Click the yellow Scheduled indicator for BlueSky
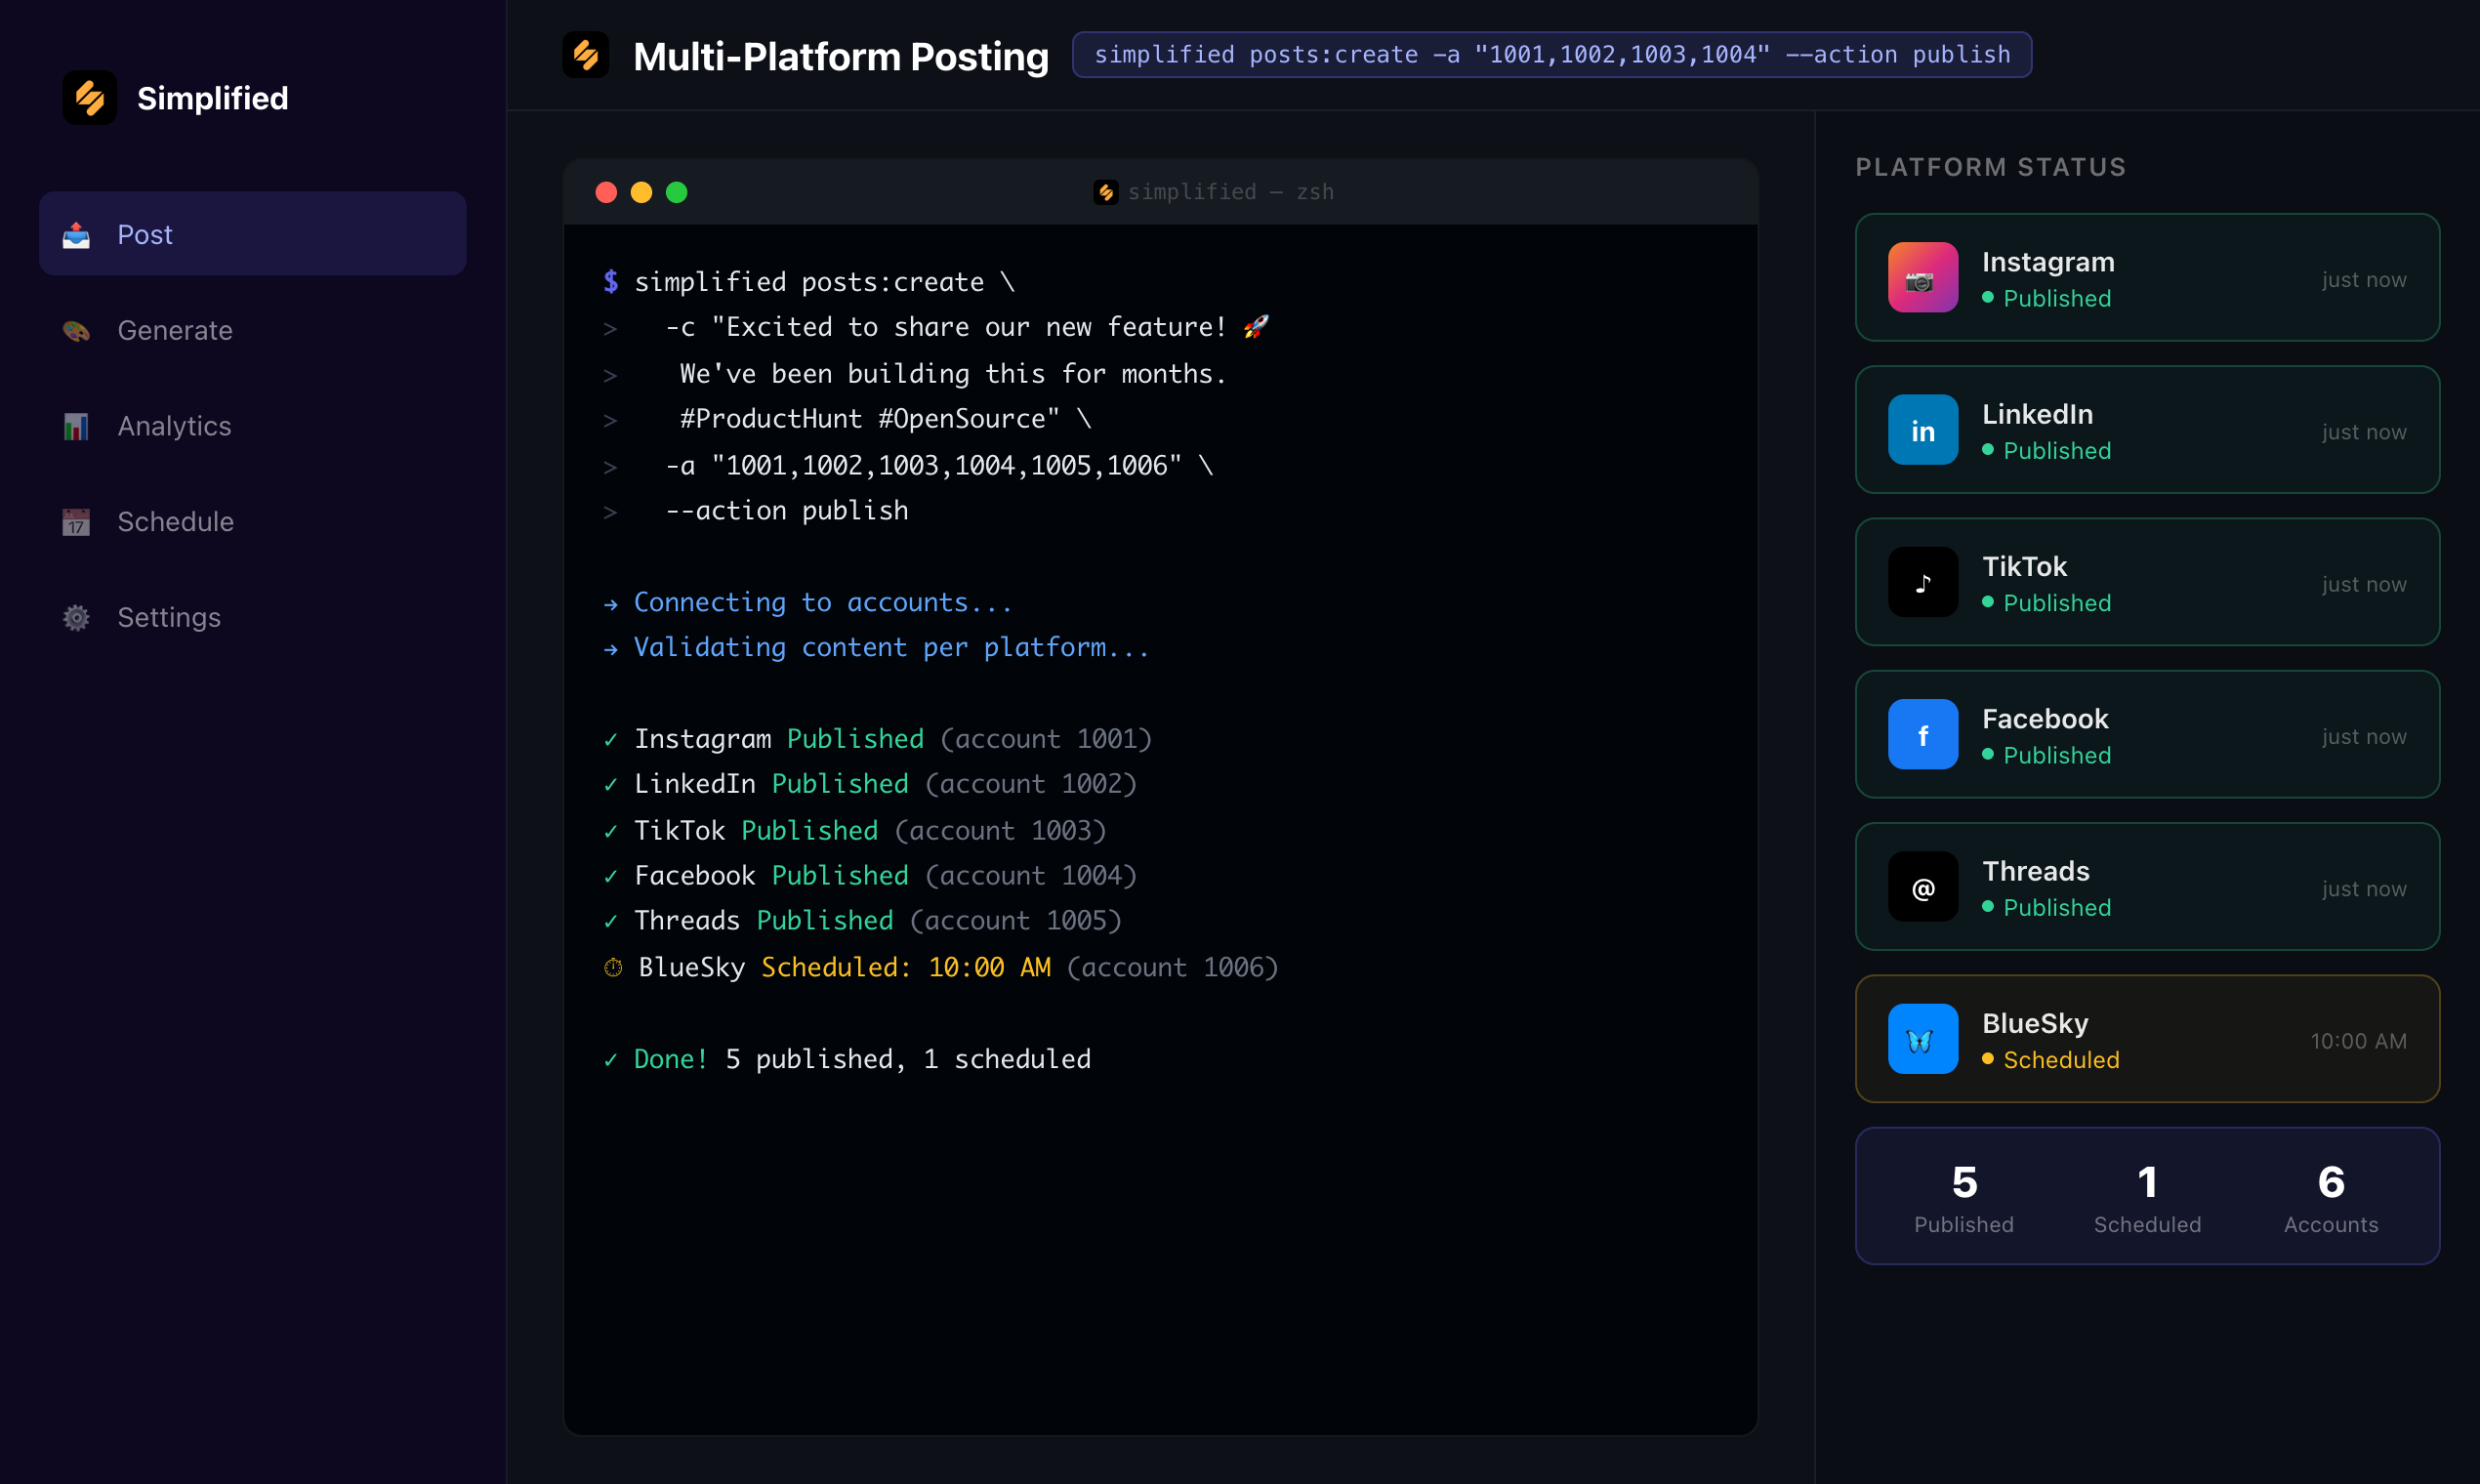The height and width of the screenshot is (1484, 2480). [x=1988, y=1060]
